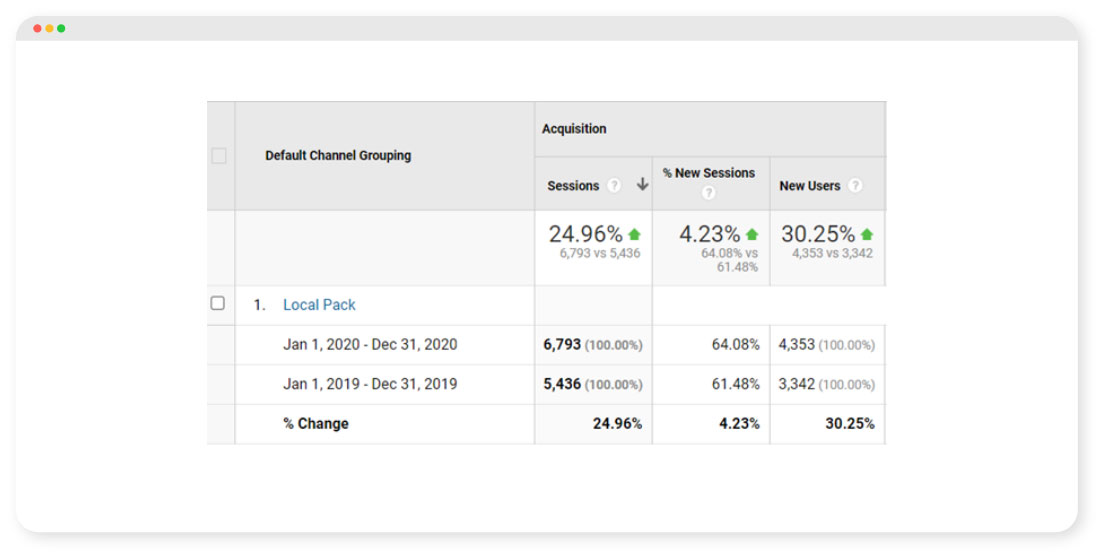Click the red close window dot
The width and height of the screenshot is (1104, 559).
click(37, 28)
